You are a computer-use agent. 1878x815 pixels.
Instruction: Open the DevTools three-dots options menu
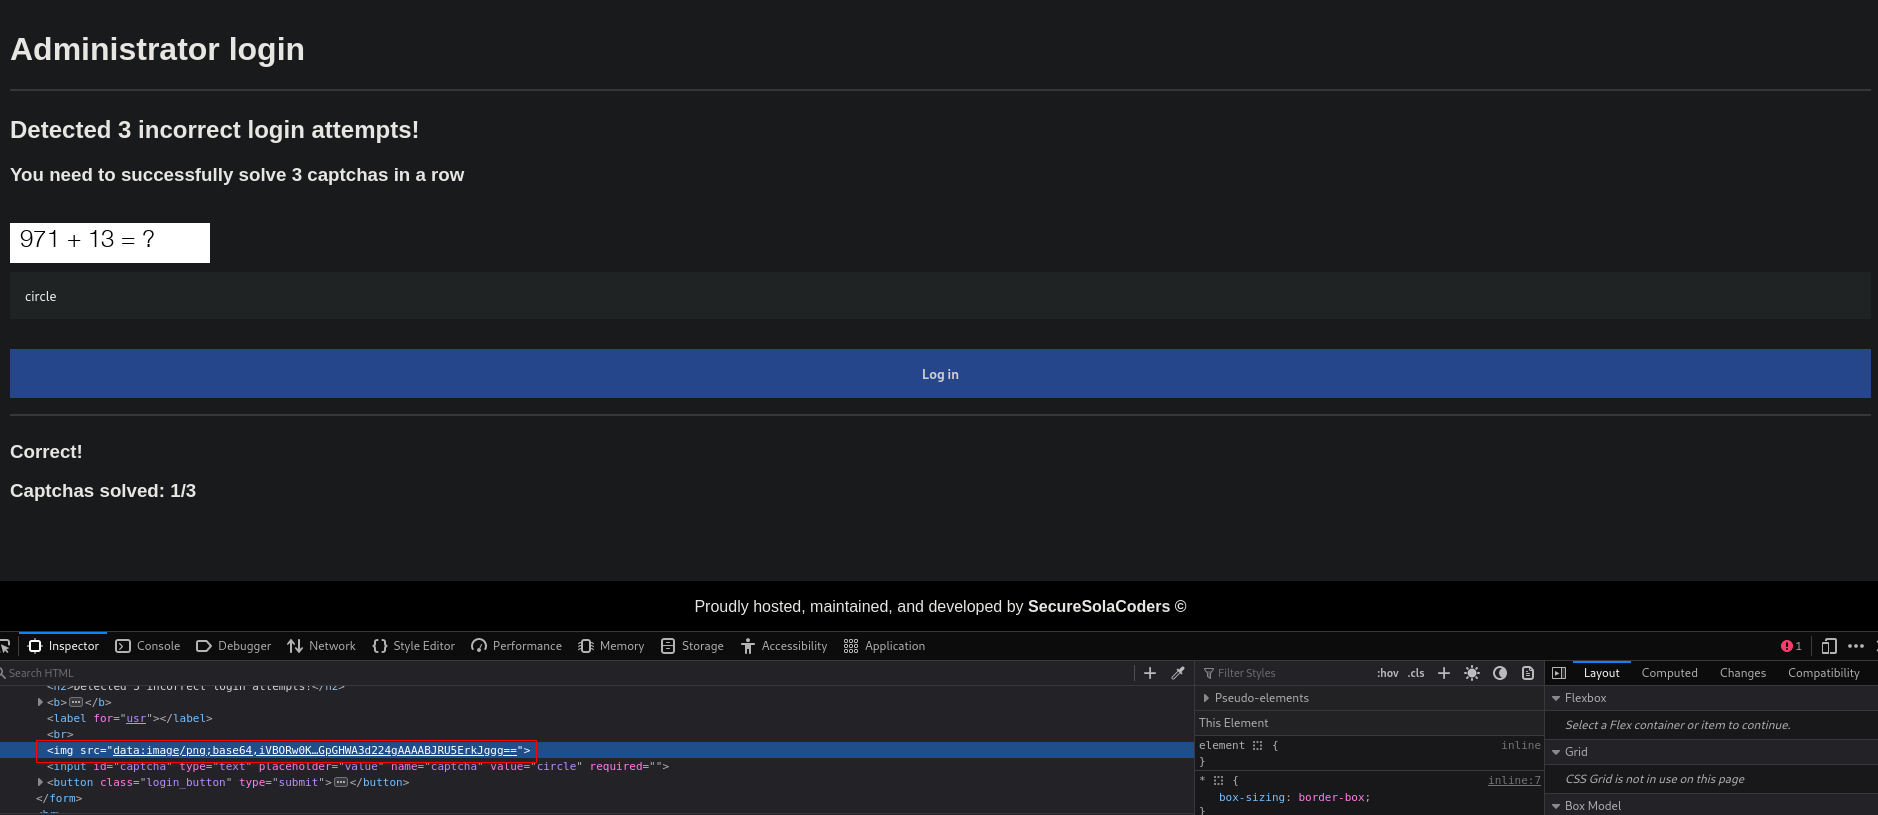1856,646
